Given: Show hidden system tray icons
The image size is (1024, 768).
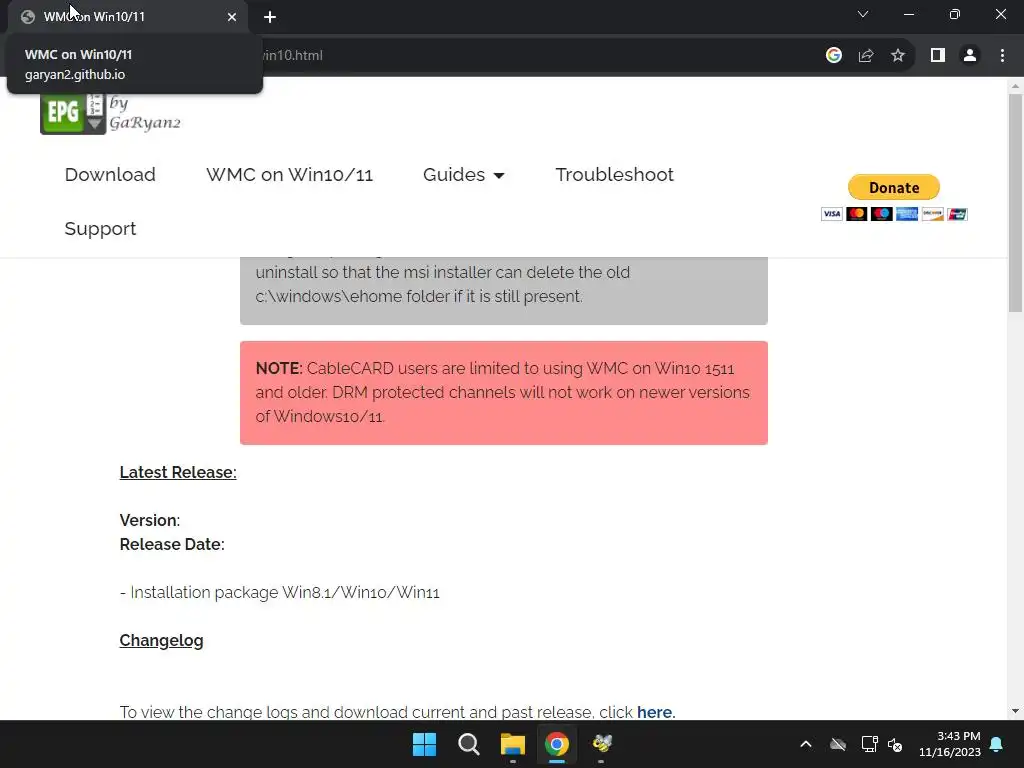Looking at the screenshot, I should [806, 744].
